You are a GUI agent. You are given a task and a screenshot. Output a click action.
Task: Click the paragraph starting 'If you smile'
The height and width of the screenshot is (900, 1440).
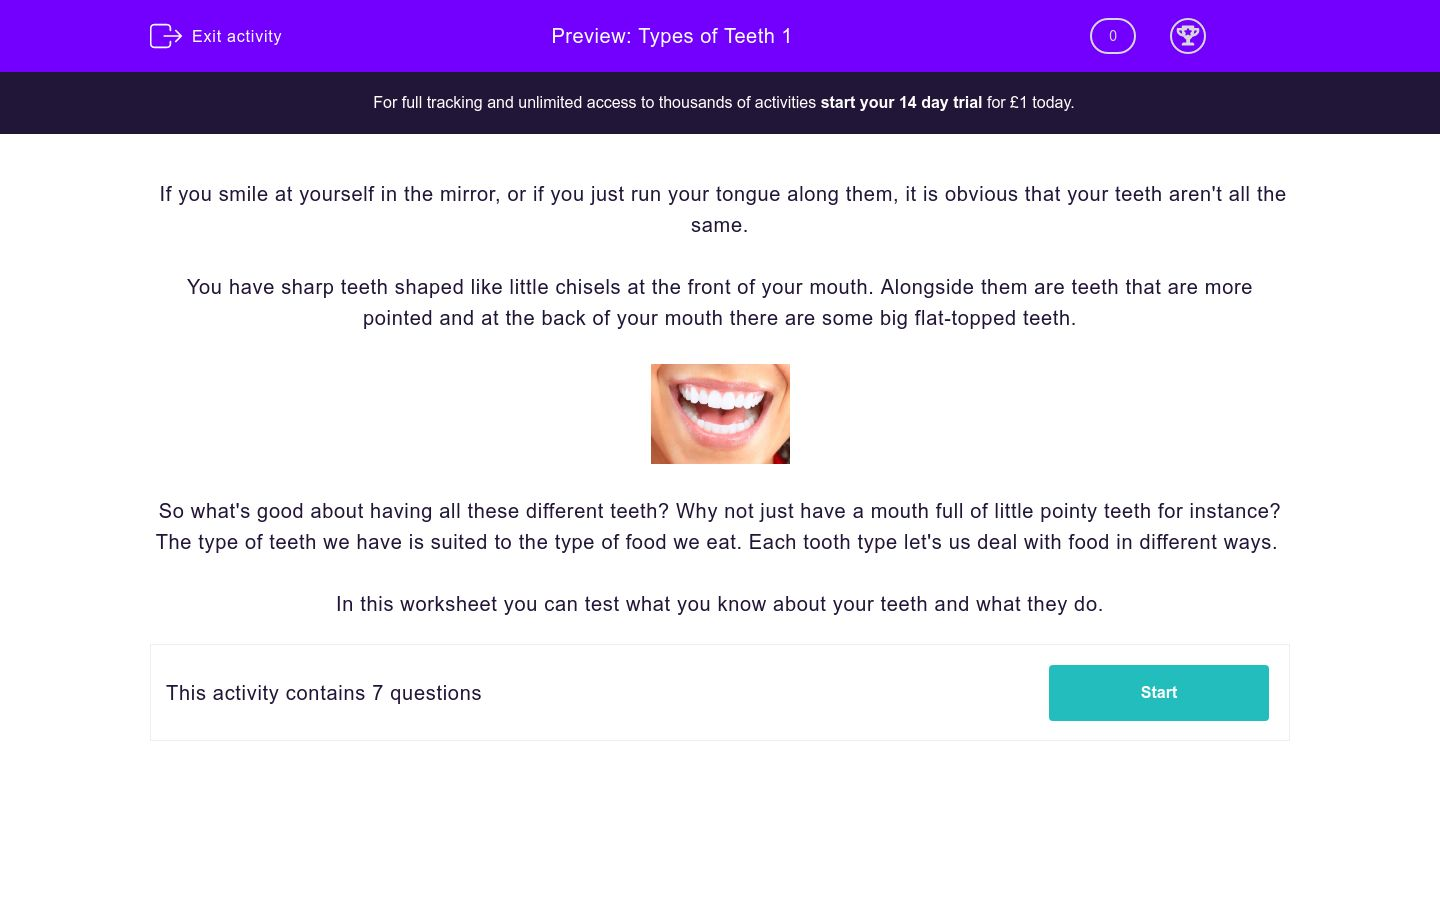[x=722, y=194]
